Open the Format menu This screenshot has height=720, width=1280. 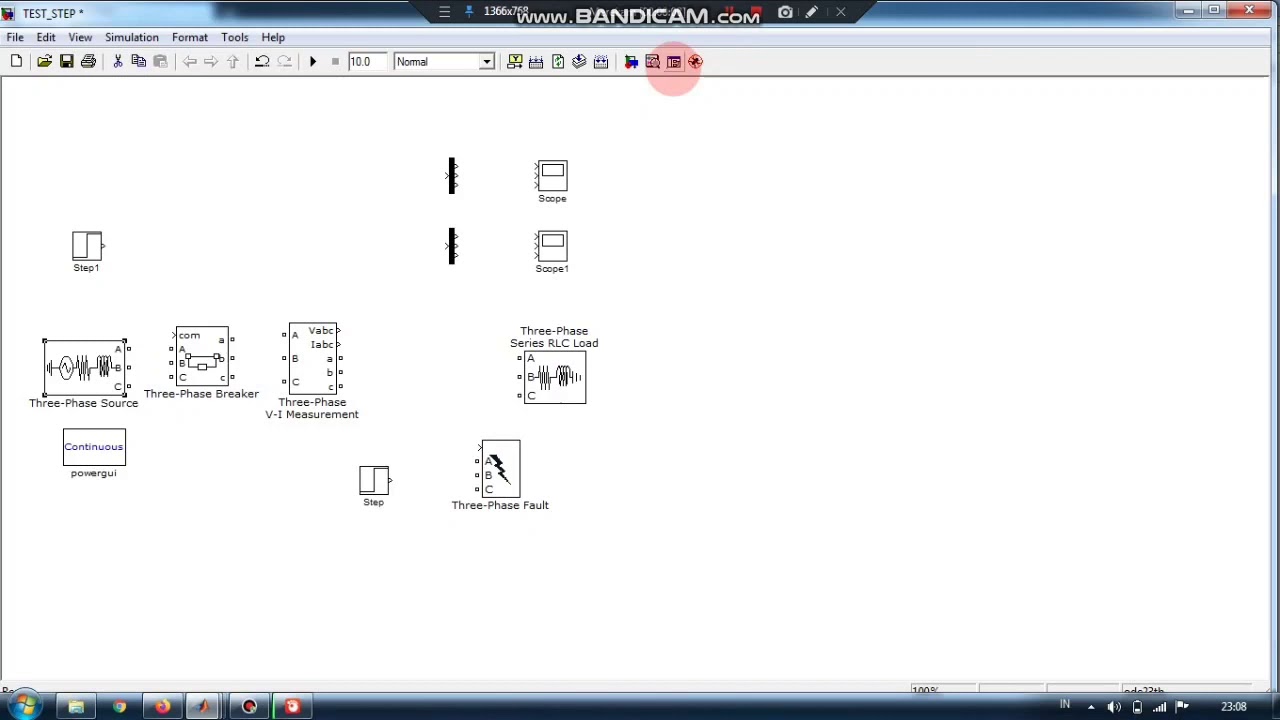coord(190,37)
